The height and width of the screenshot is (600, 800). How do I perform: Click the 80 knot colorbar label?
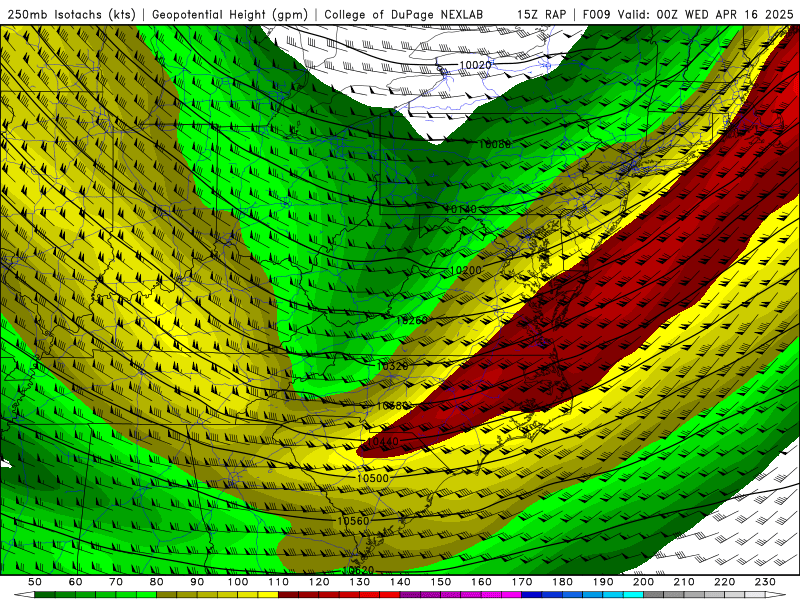tap(157, 582)
